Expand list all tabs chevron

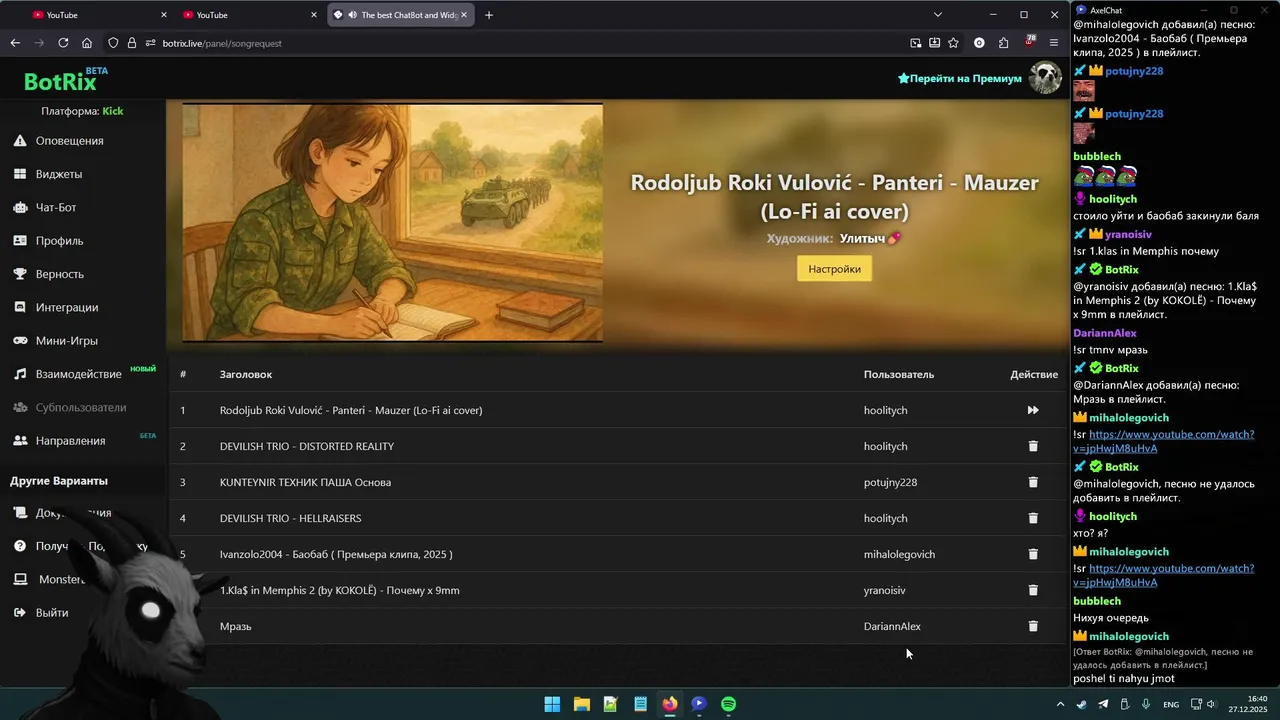point(938,15)
